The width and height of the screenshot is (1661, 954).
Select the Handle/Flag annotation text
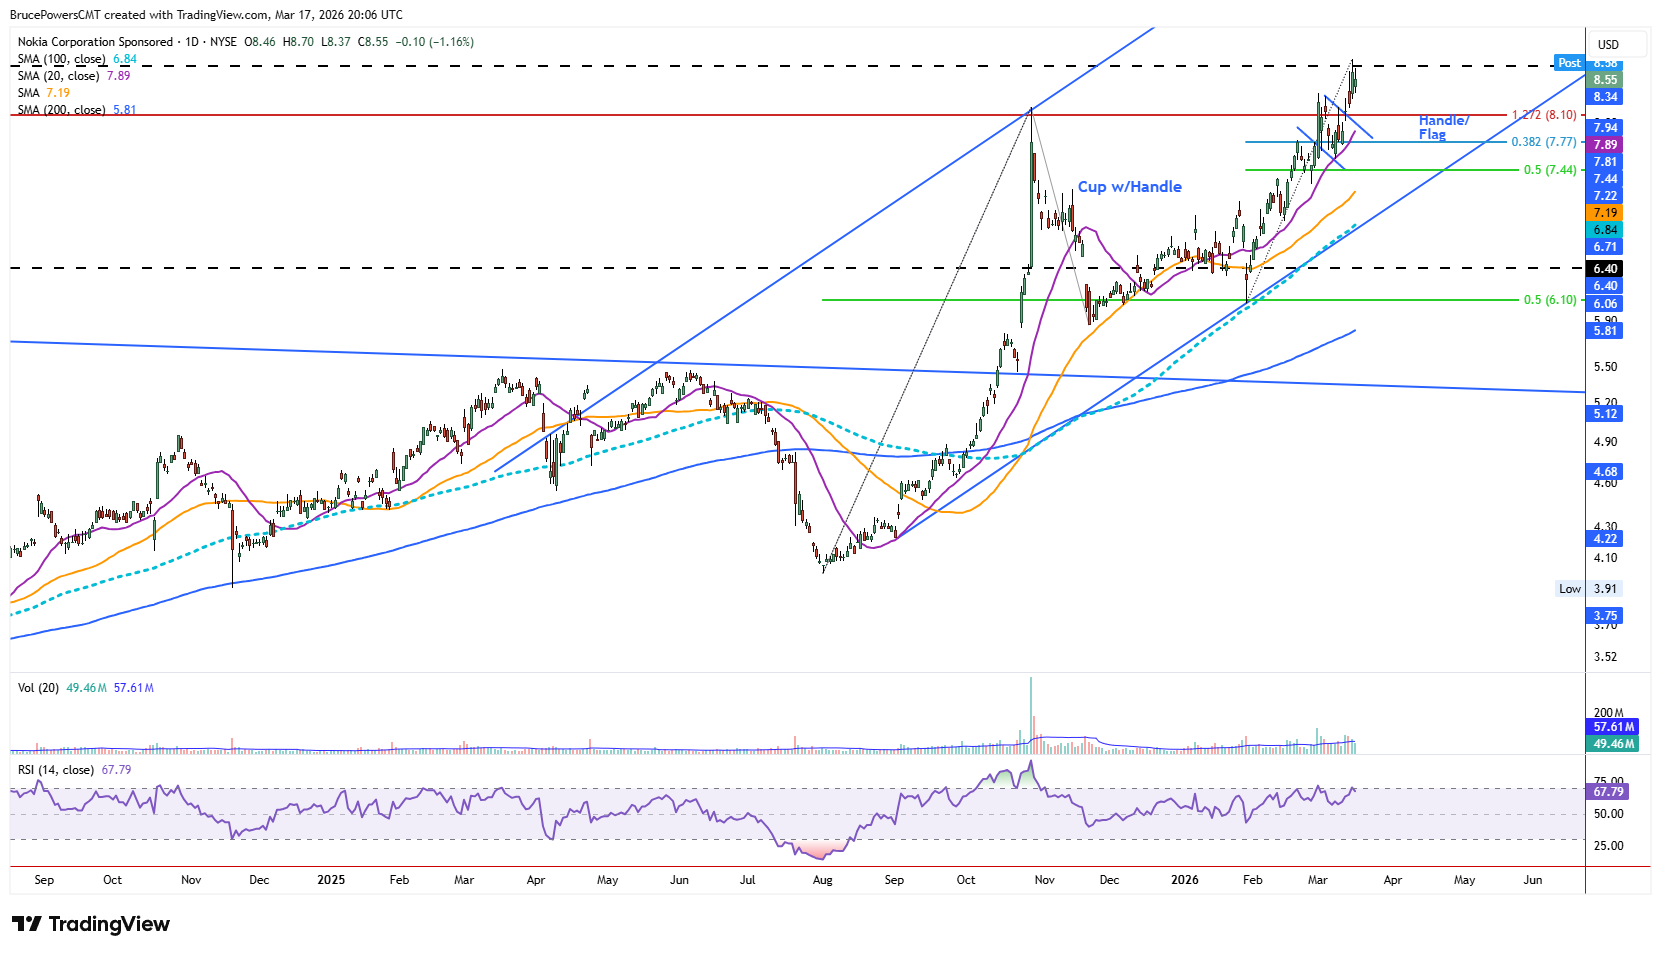(x=1443, y=127)
